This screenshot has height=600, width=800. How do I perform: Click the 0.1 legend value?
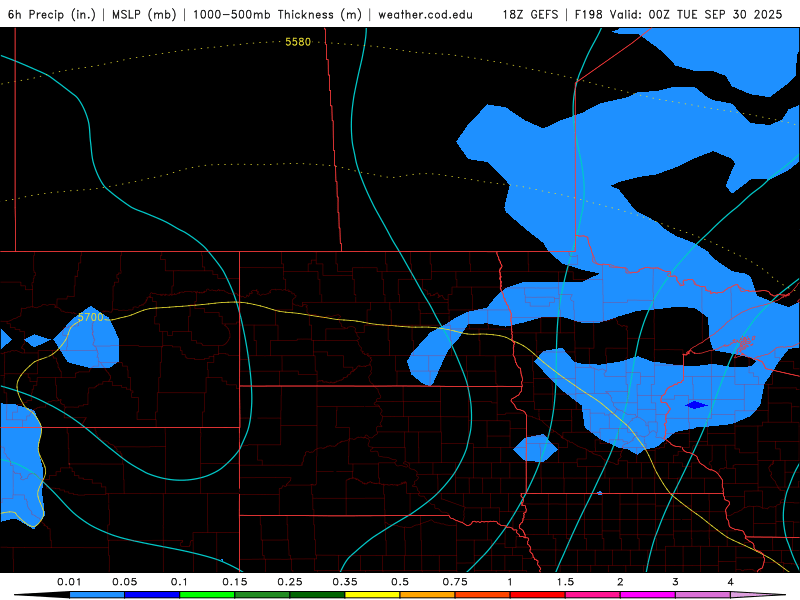click(179, 582)
